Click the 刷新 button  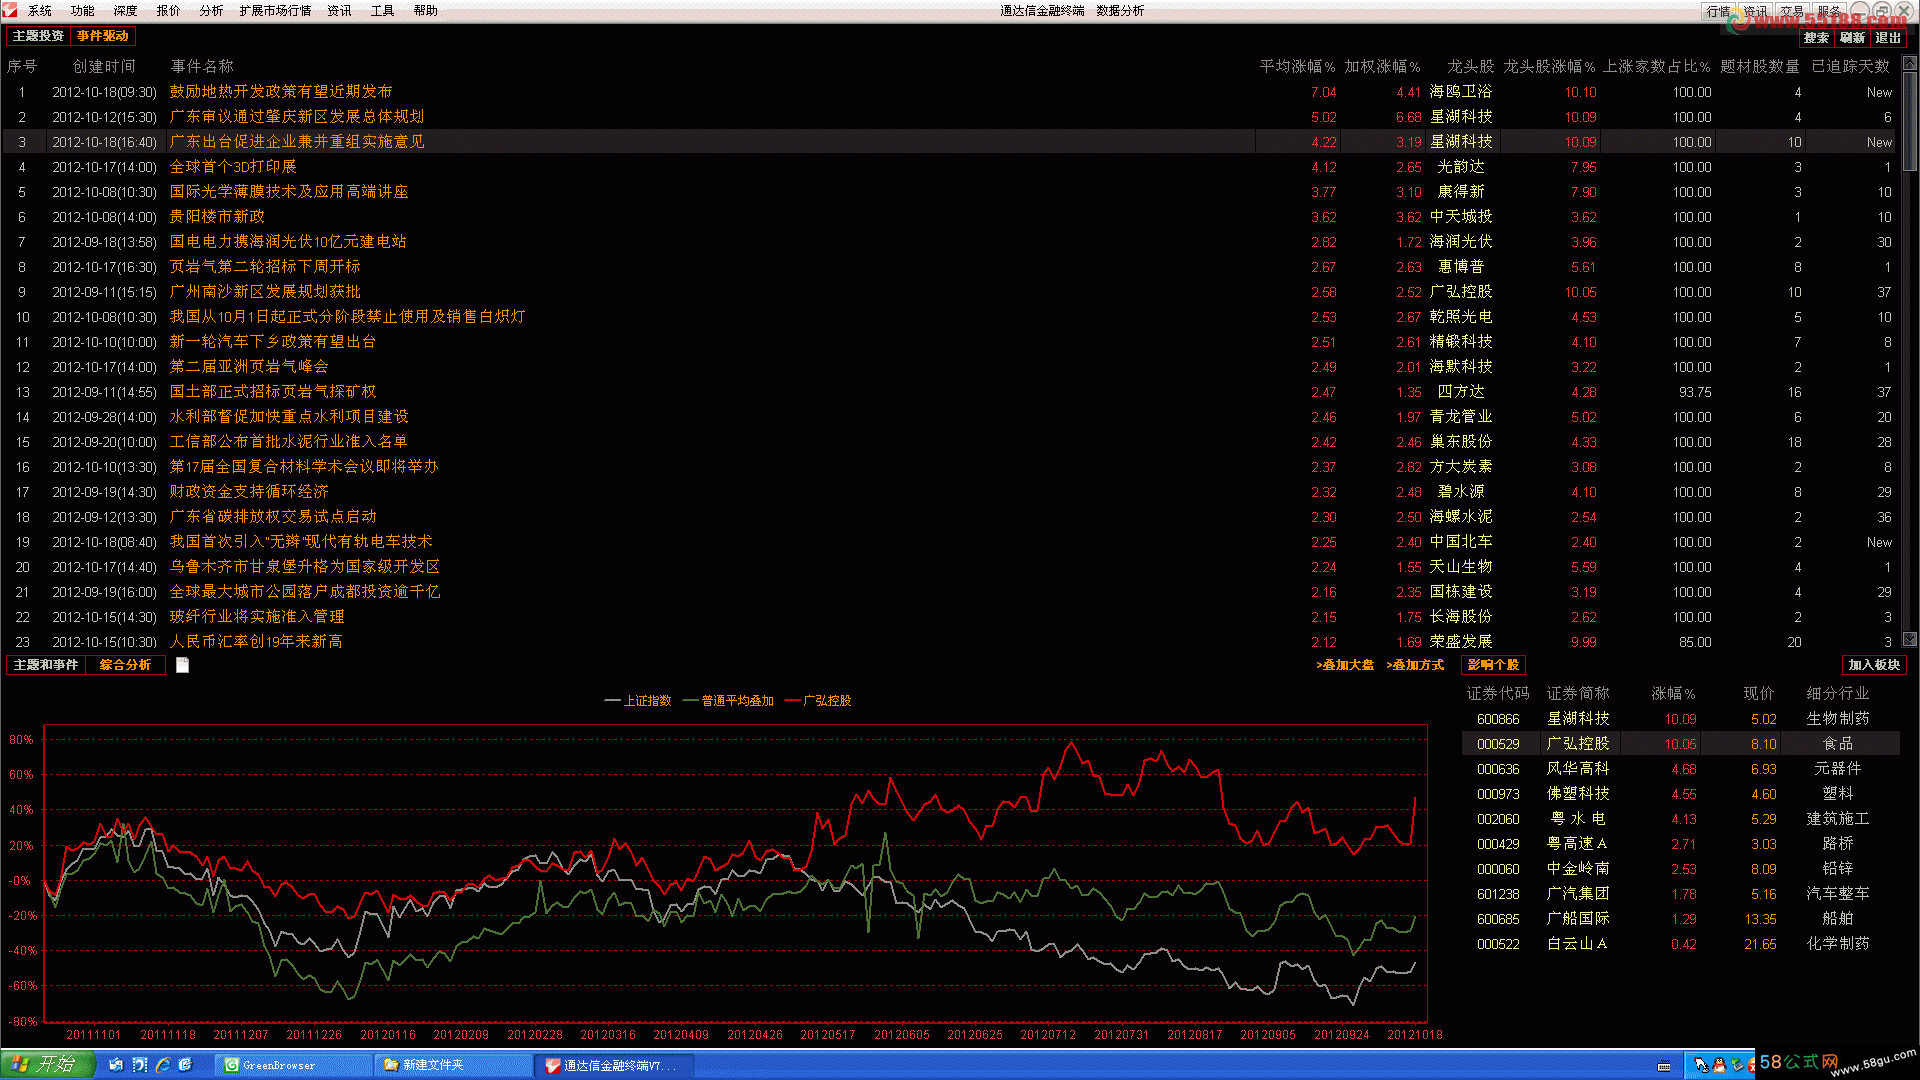1853,38
